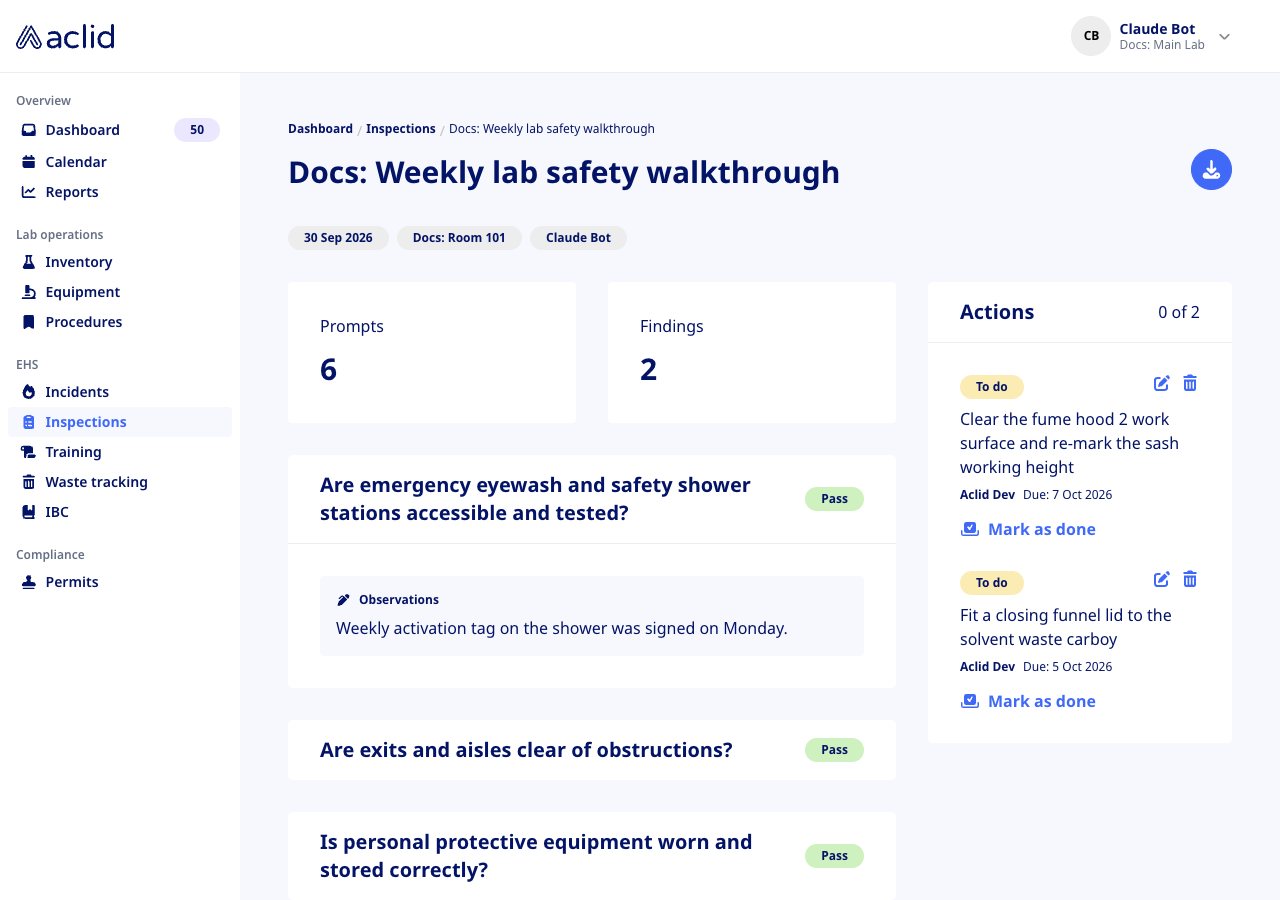Click the Docs: Room 101 tag
This screenshot has width=1280, height=900.
tap(459, 238)
